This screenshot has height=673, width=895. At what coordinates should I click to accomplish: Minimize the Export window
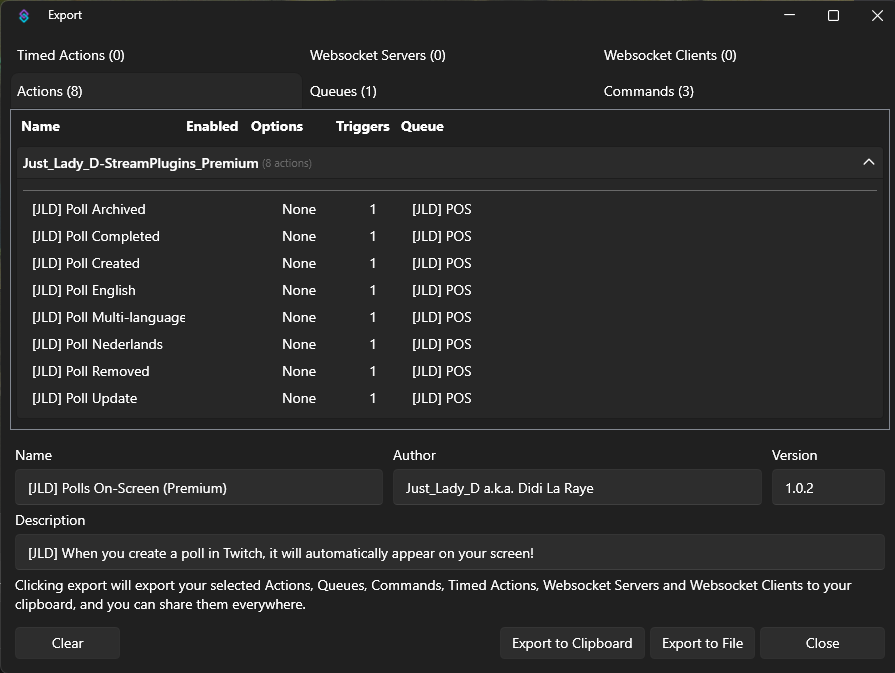point(788,15)
